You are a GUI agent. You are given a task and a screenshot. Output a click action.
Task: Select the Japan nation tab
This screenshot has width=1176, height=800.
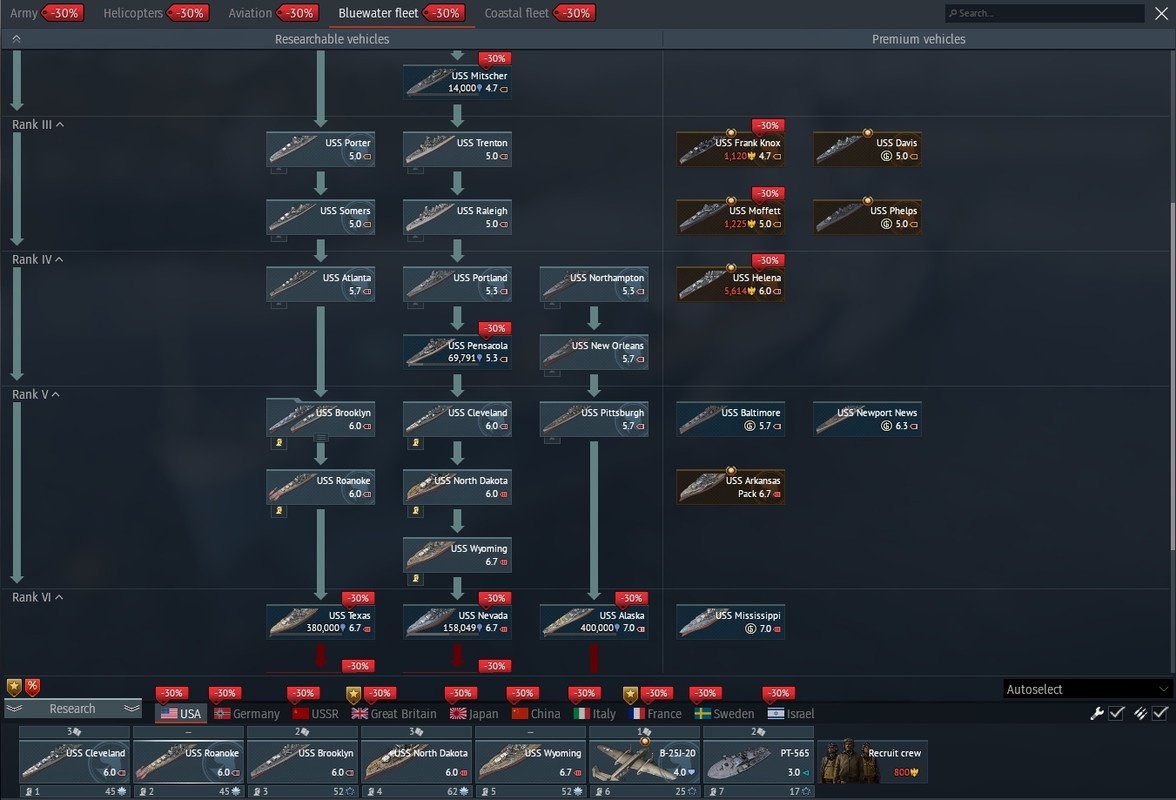pyautogui.click(x=474, y=714)
